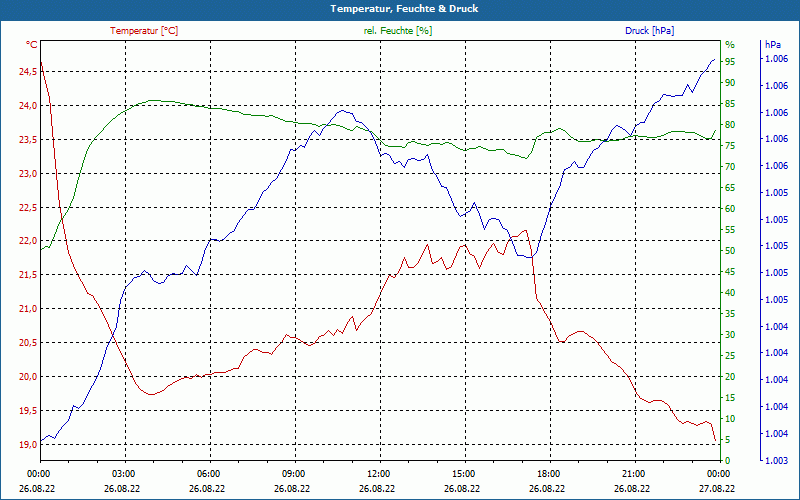Click the 40 value on the humidity axis
Viewport: 800px width, 500px height.
click(x=730, y=293)
